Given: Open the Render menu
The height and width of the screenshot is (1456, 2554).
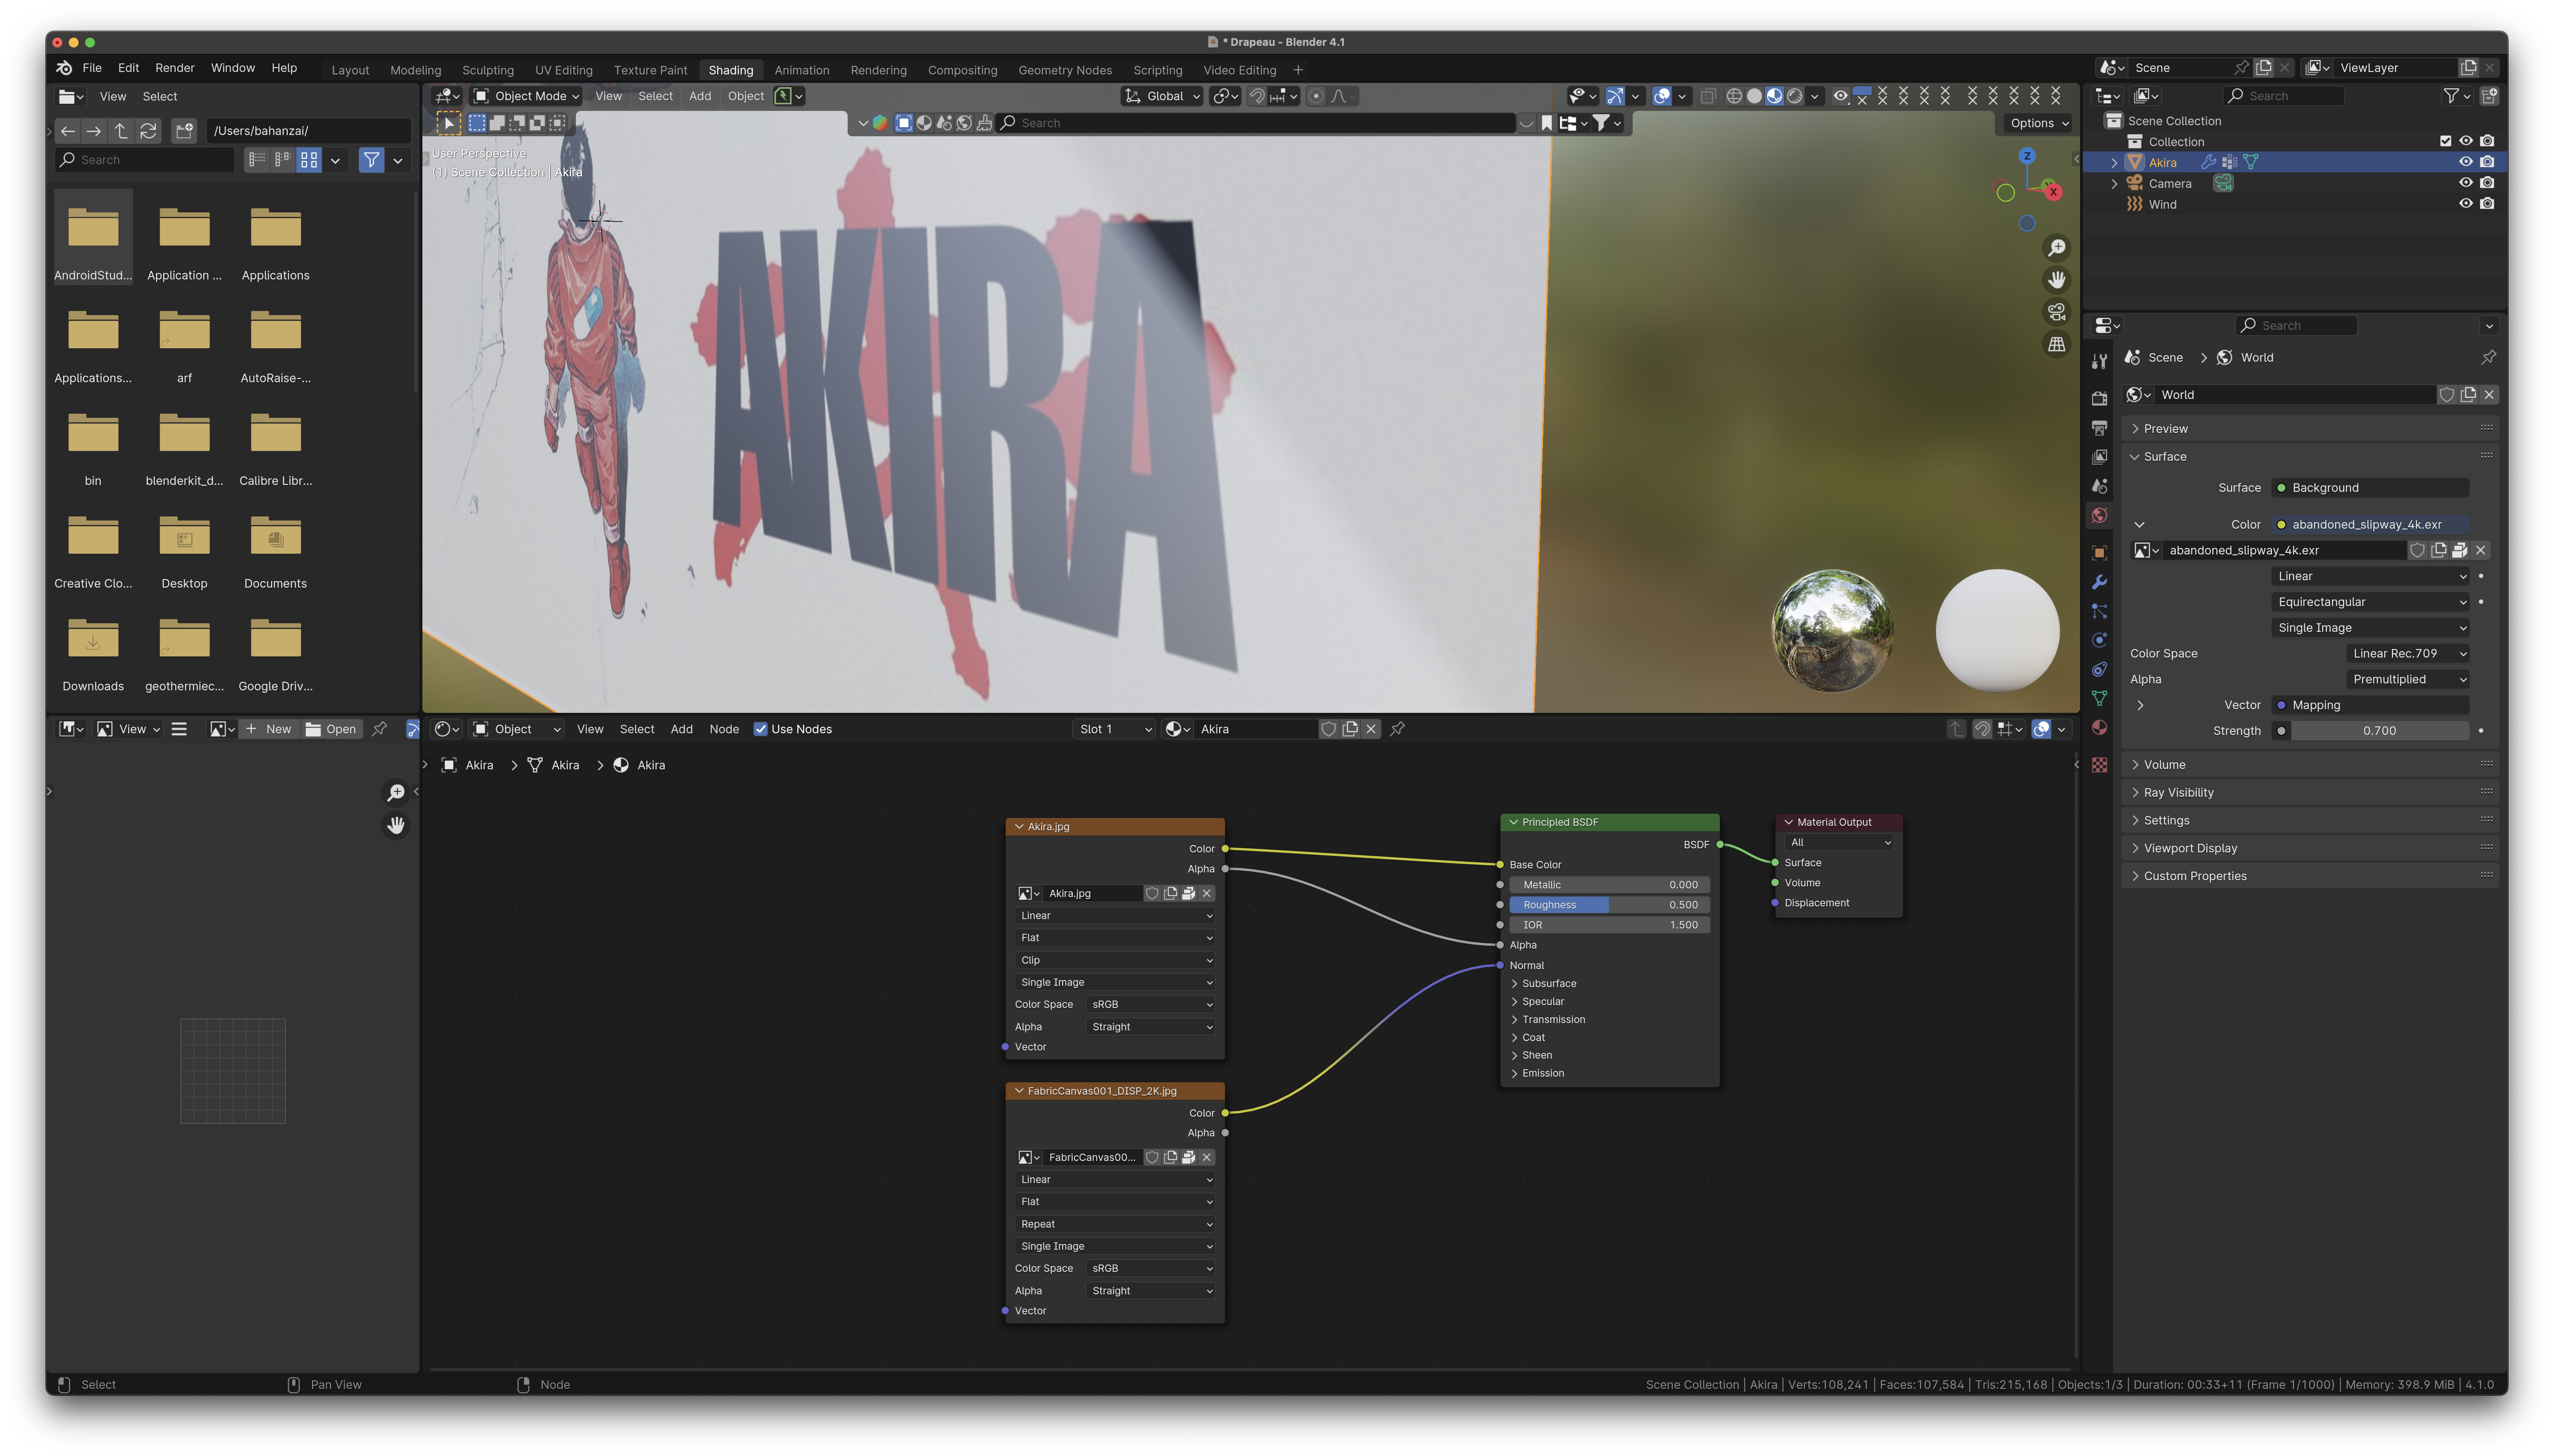Looking at the screenshot, I should click(x=175, y=68).
